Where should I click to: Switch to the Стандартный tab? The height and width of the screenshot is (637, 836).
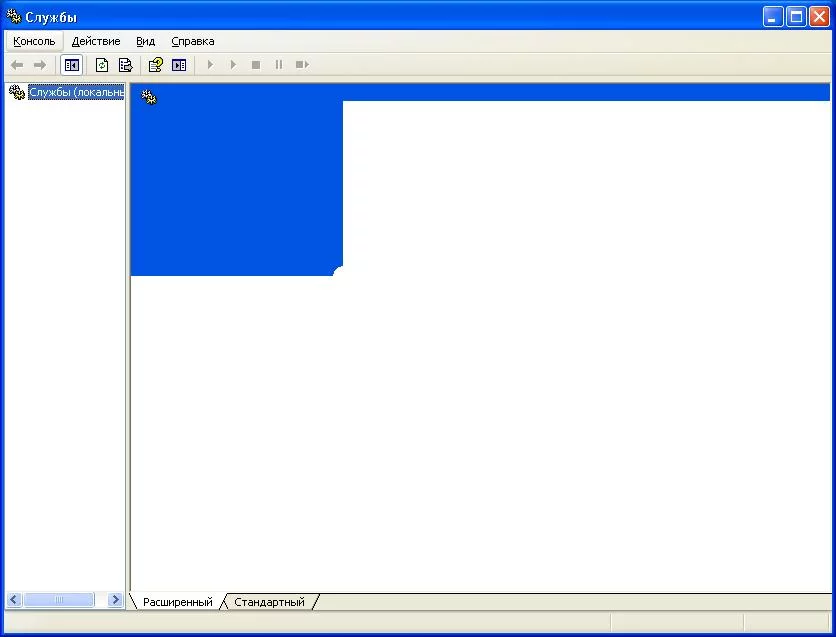click(x=269, y=602)
